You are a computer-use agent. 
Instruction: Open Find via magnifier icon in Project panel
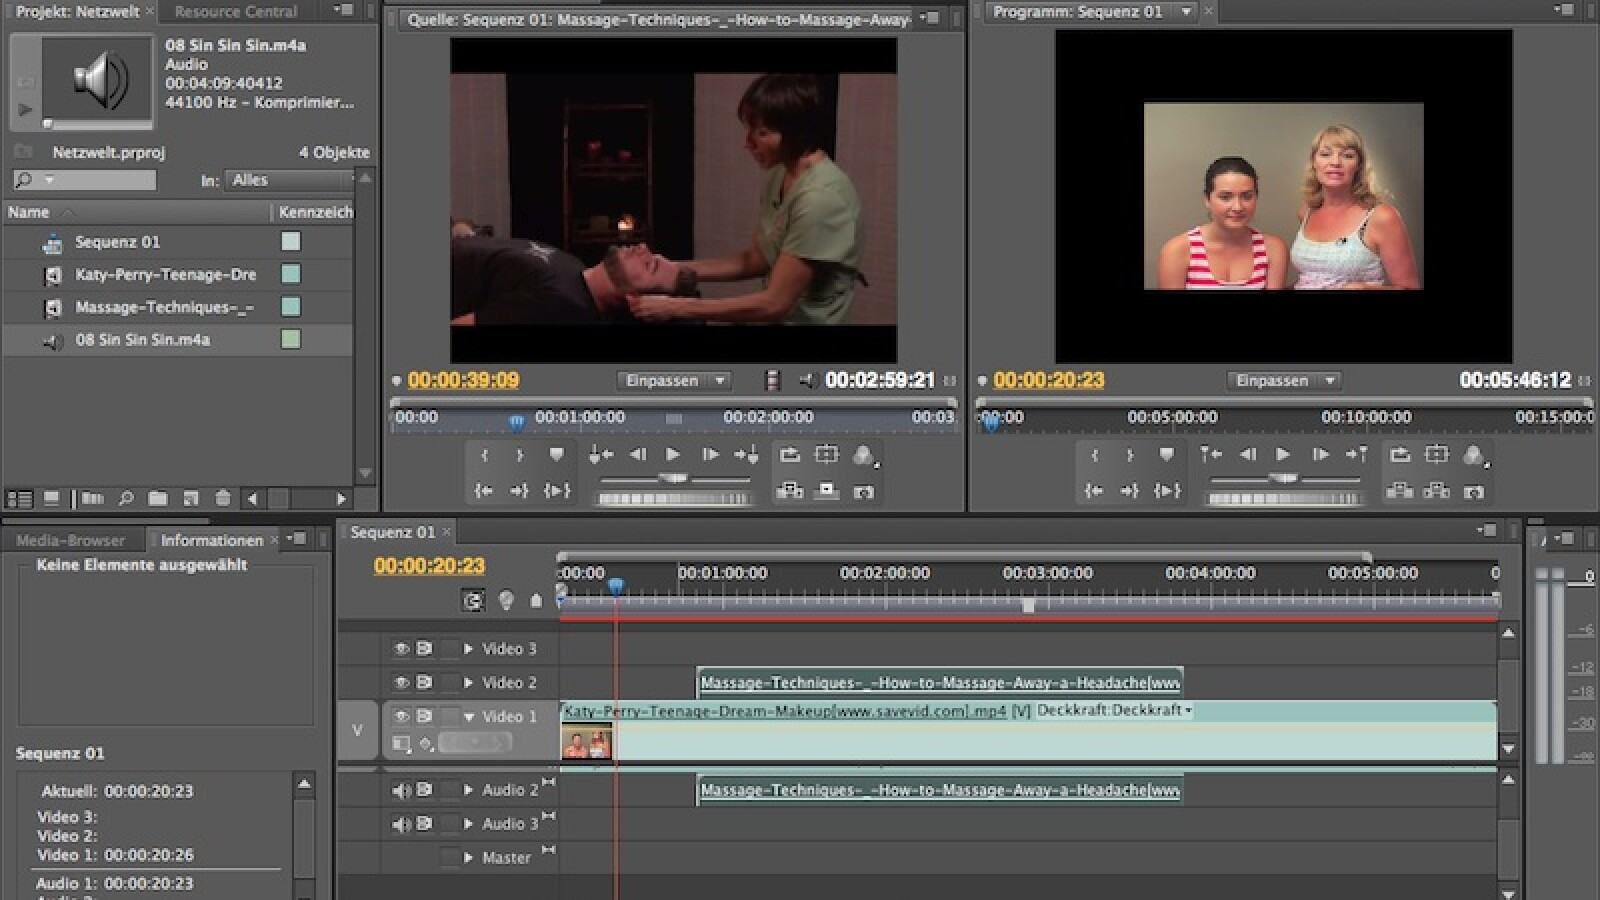pos(125,498)
